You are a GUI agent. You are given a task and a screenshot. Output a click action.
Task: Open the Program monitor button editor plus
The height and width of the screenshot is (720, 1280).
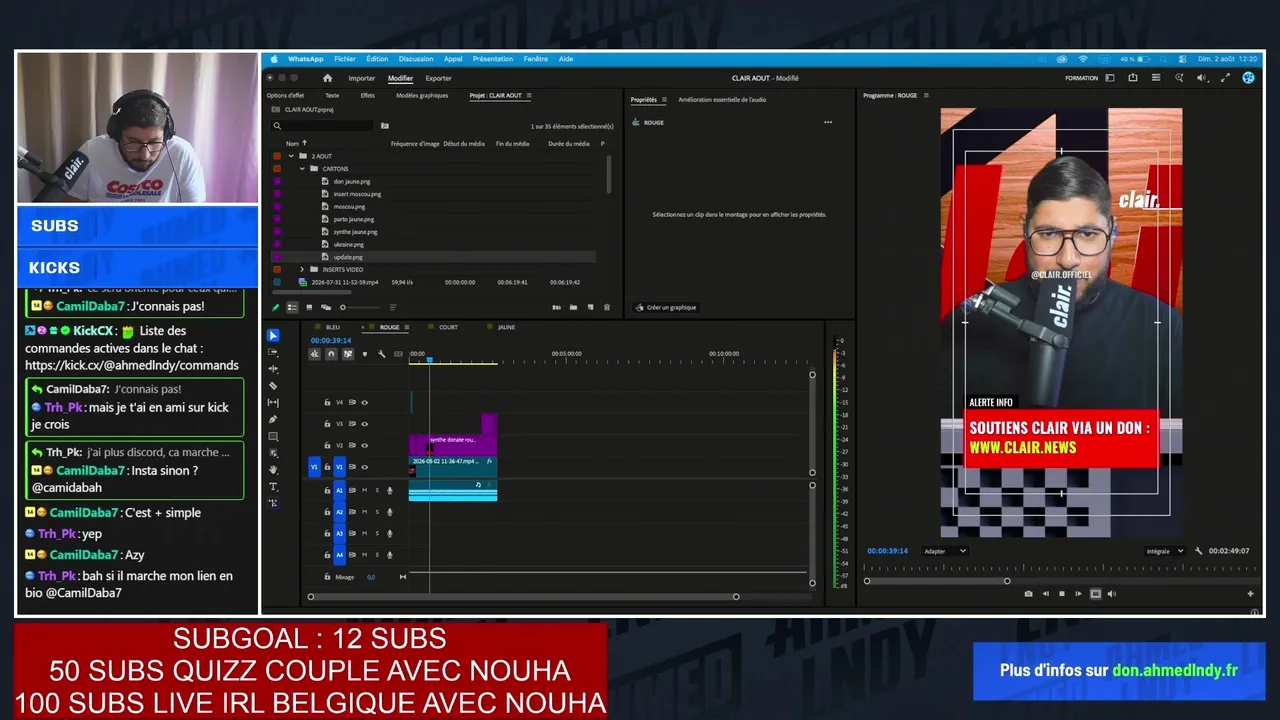(1250, 594)
